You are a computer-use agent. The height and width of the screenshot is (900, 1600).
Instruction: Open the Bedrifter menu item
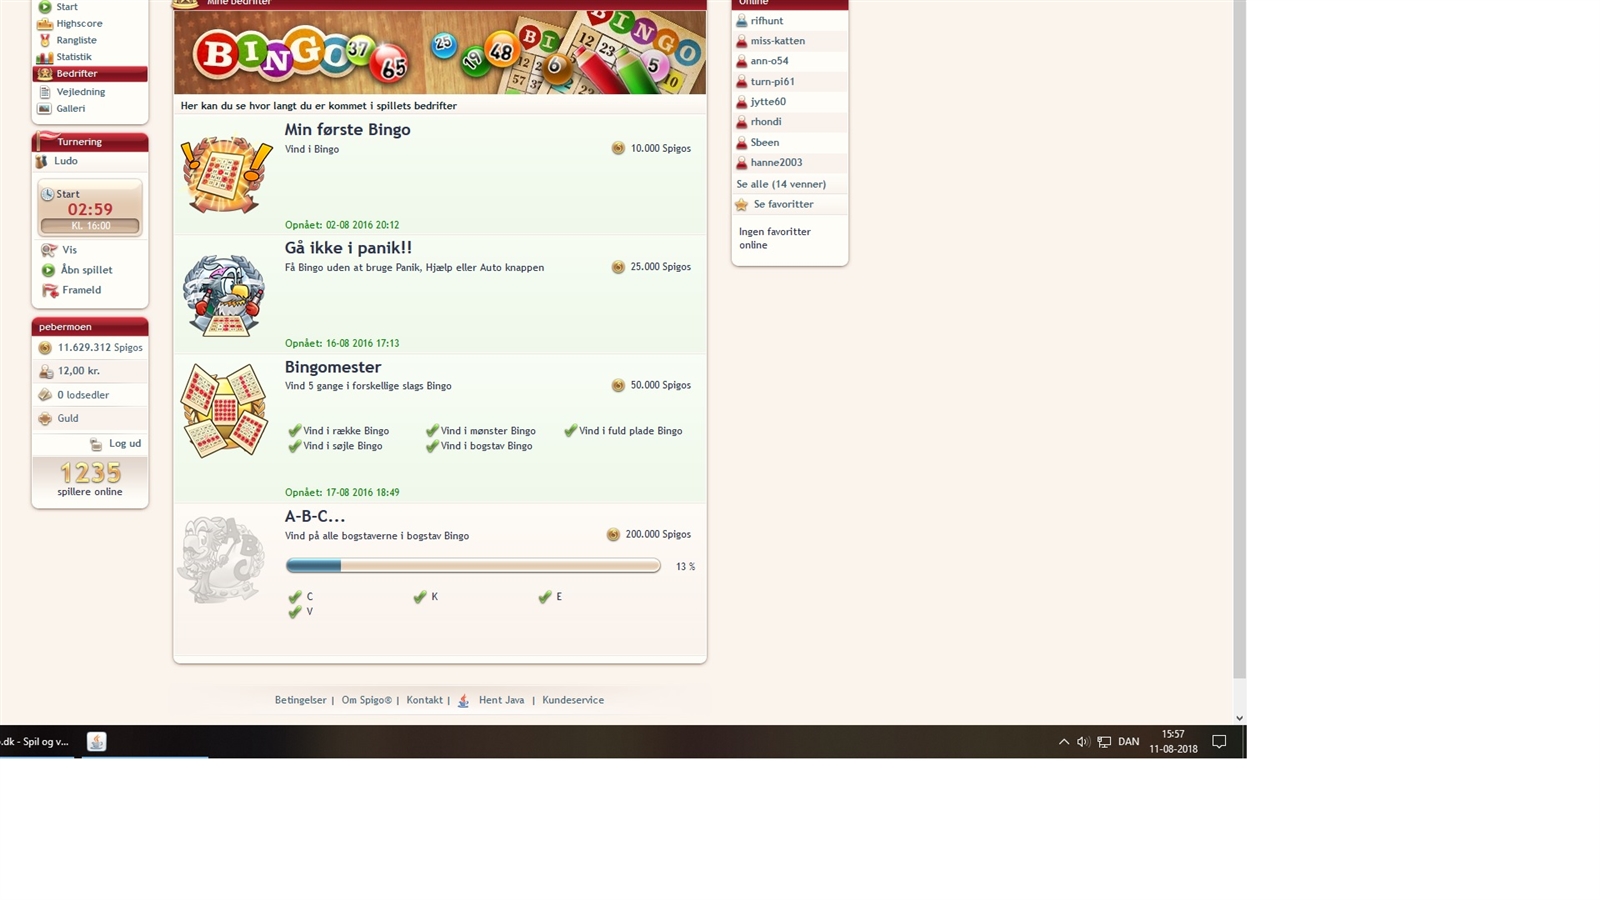[77, 74]
